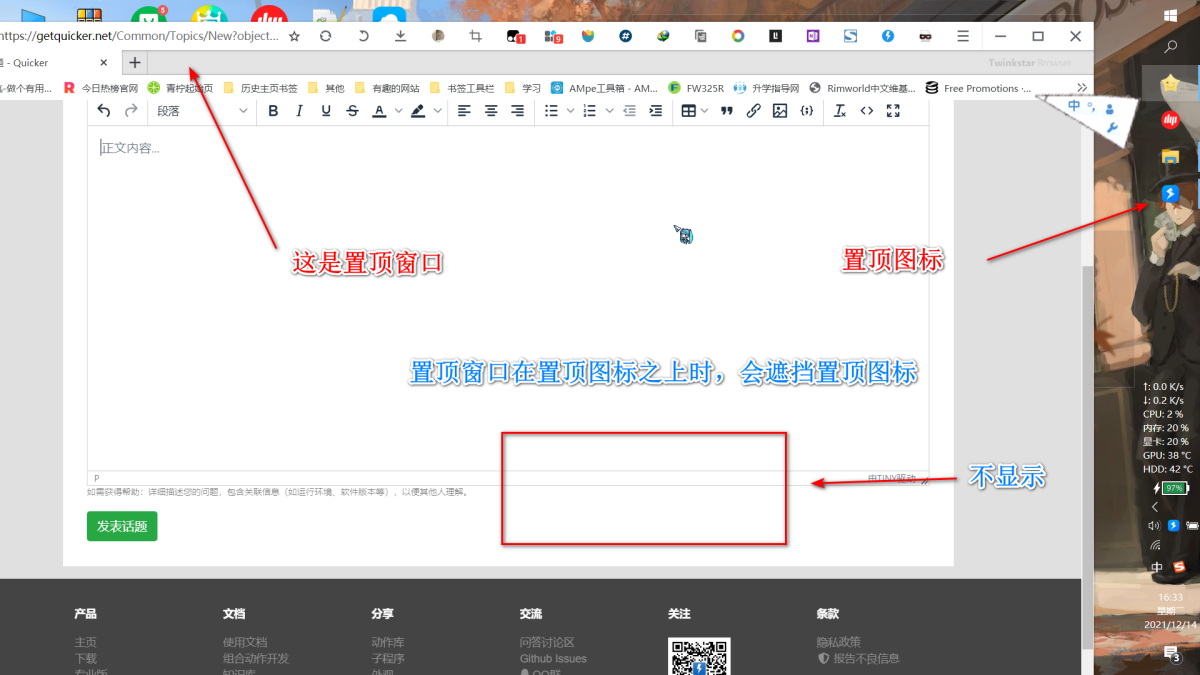The height and width of the screenshot is (675, 1200).
Task: Insert a table into the post
Action: click(688, 111)
